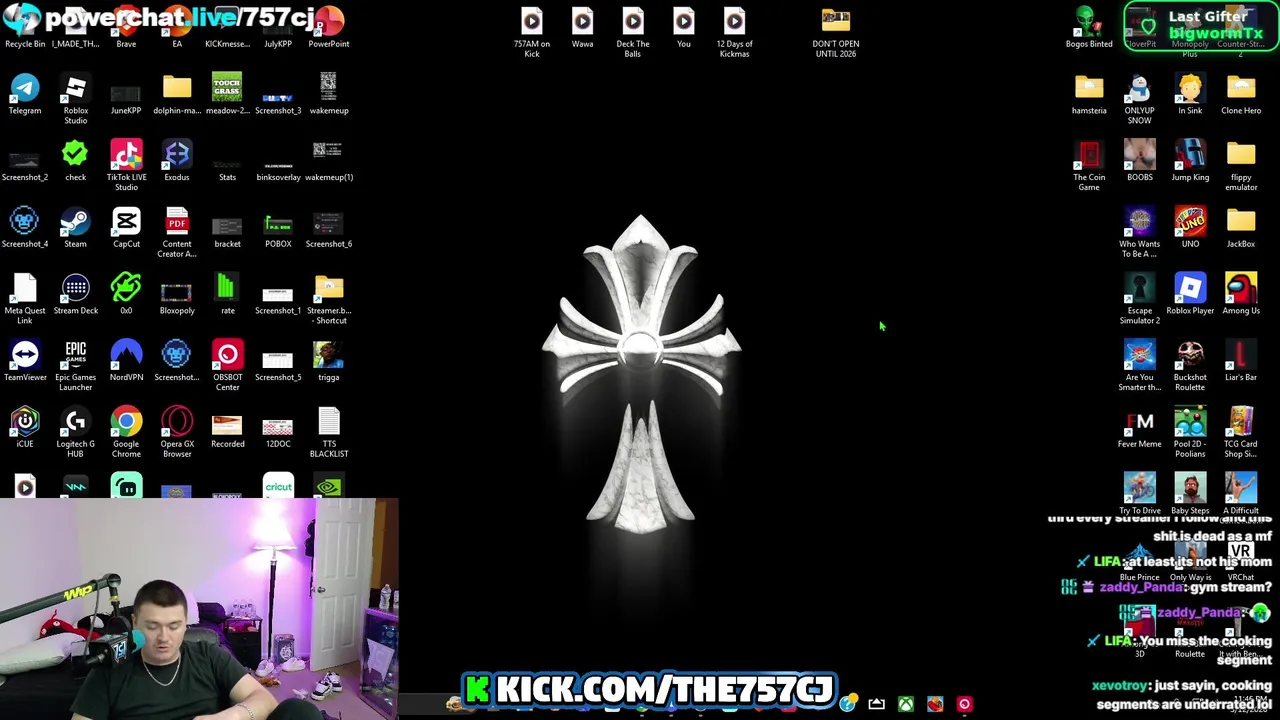Open the check green checkmark icon
Image resolution: width=1280 pixels, height=720 pixels.
(x=75, y=161)
